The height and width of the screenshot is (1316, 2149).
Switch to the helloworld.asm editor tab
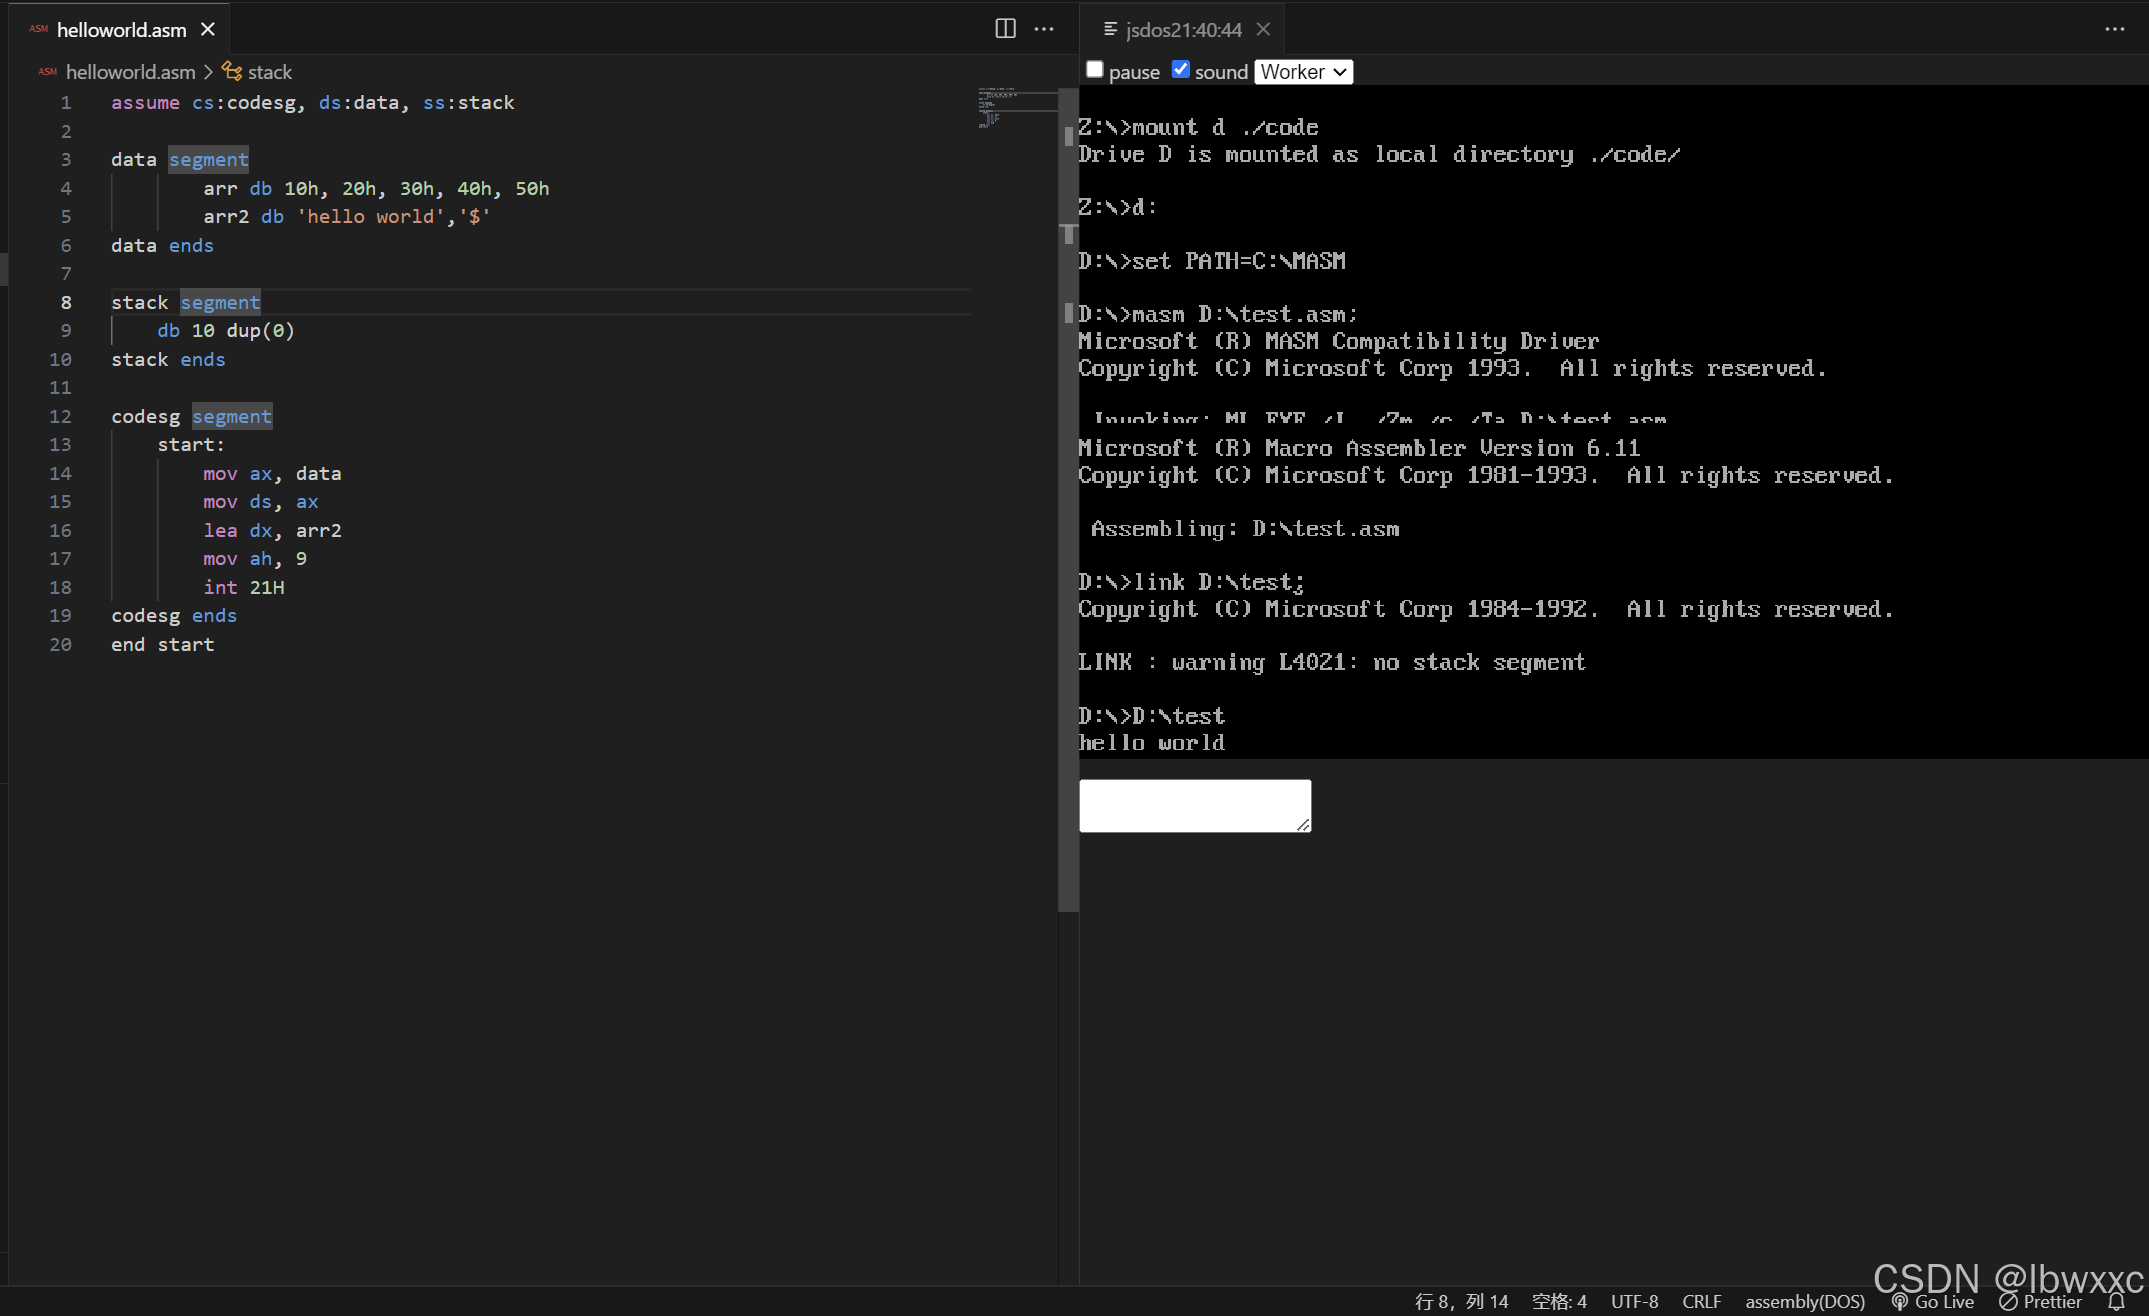[121, 29]
